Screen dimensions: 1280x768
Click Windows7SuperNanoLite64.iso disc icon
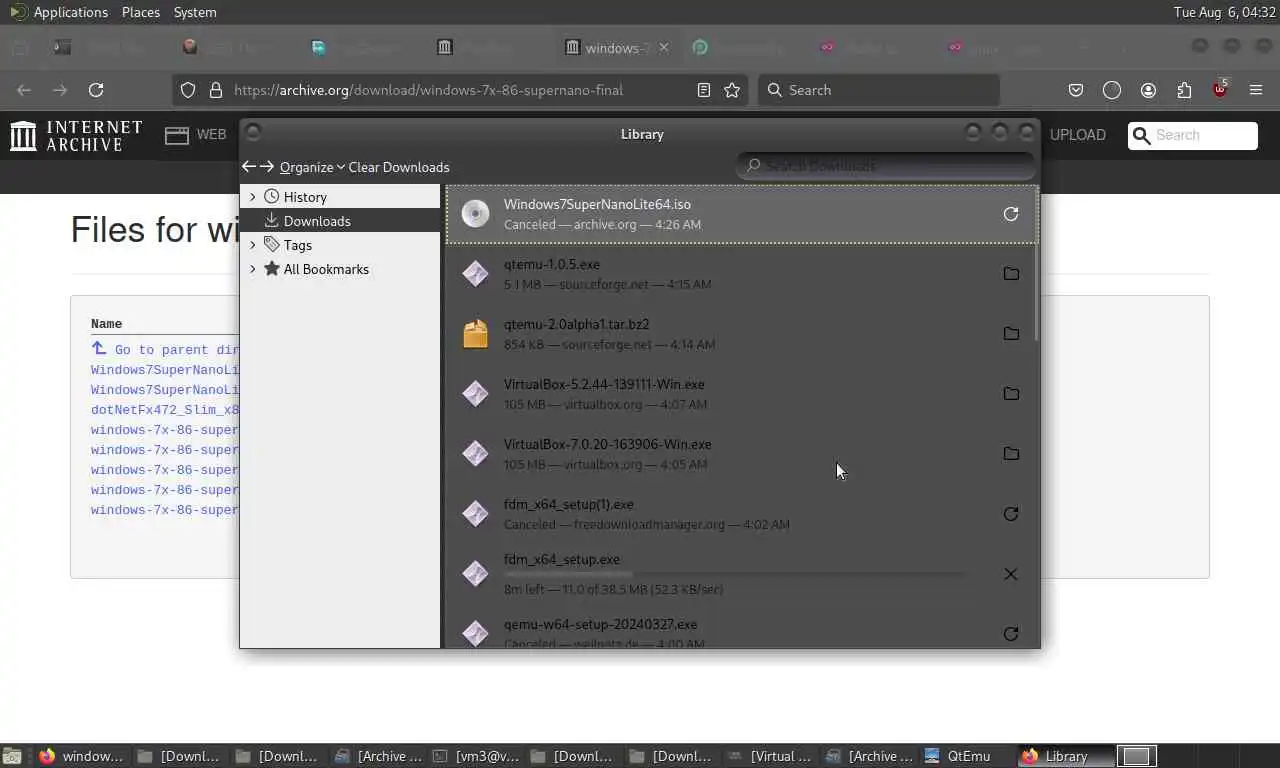(475, 214)
